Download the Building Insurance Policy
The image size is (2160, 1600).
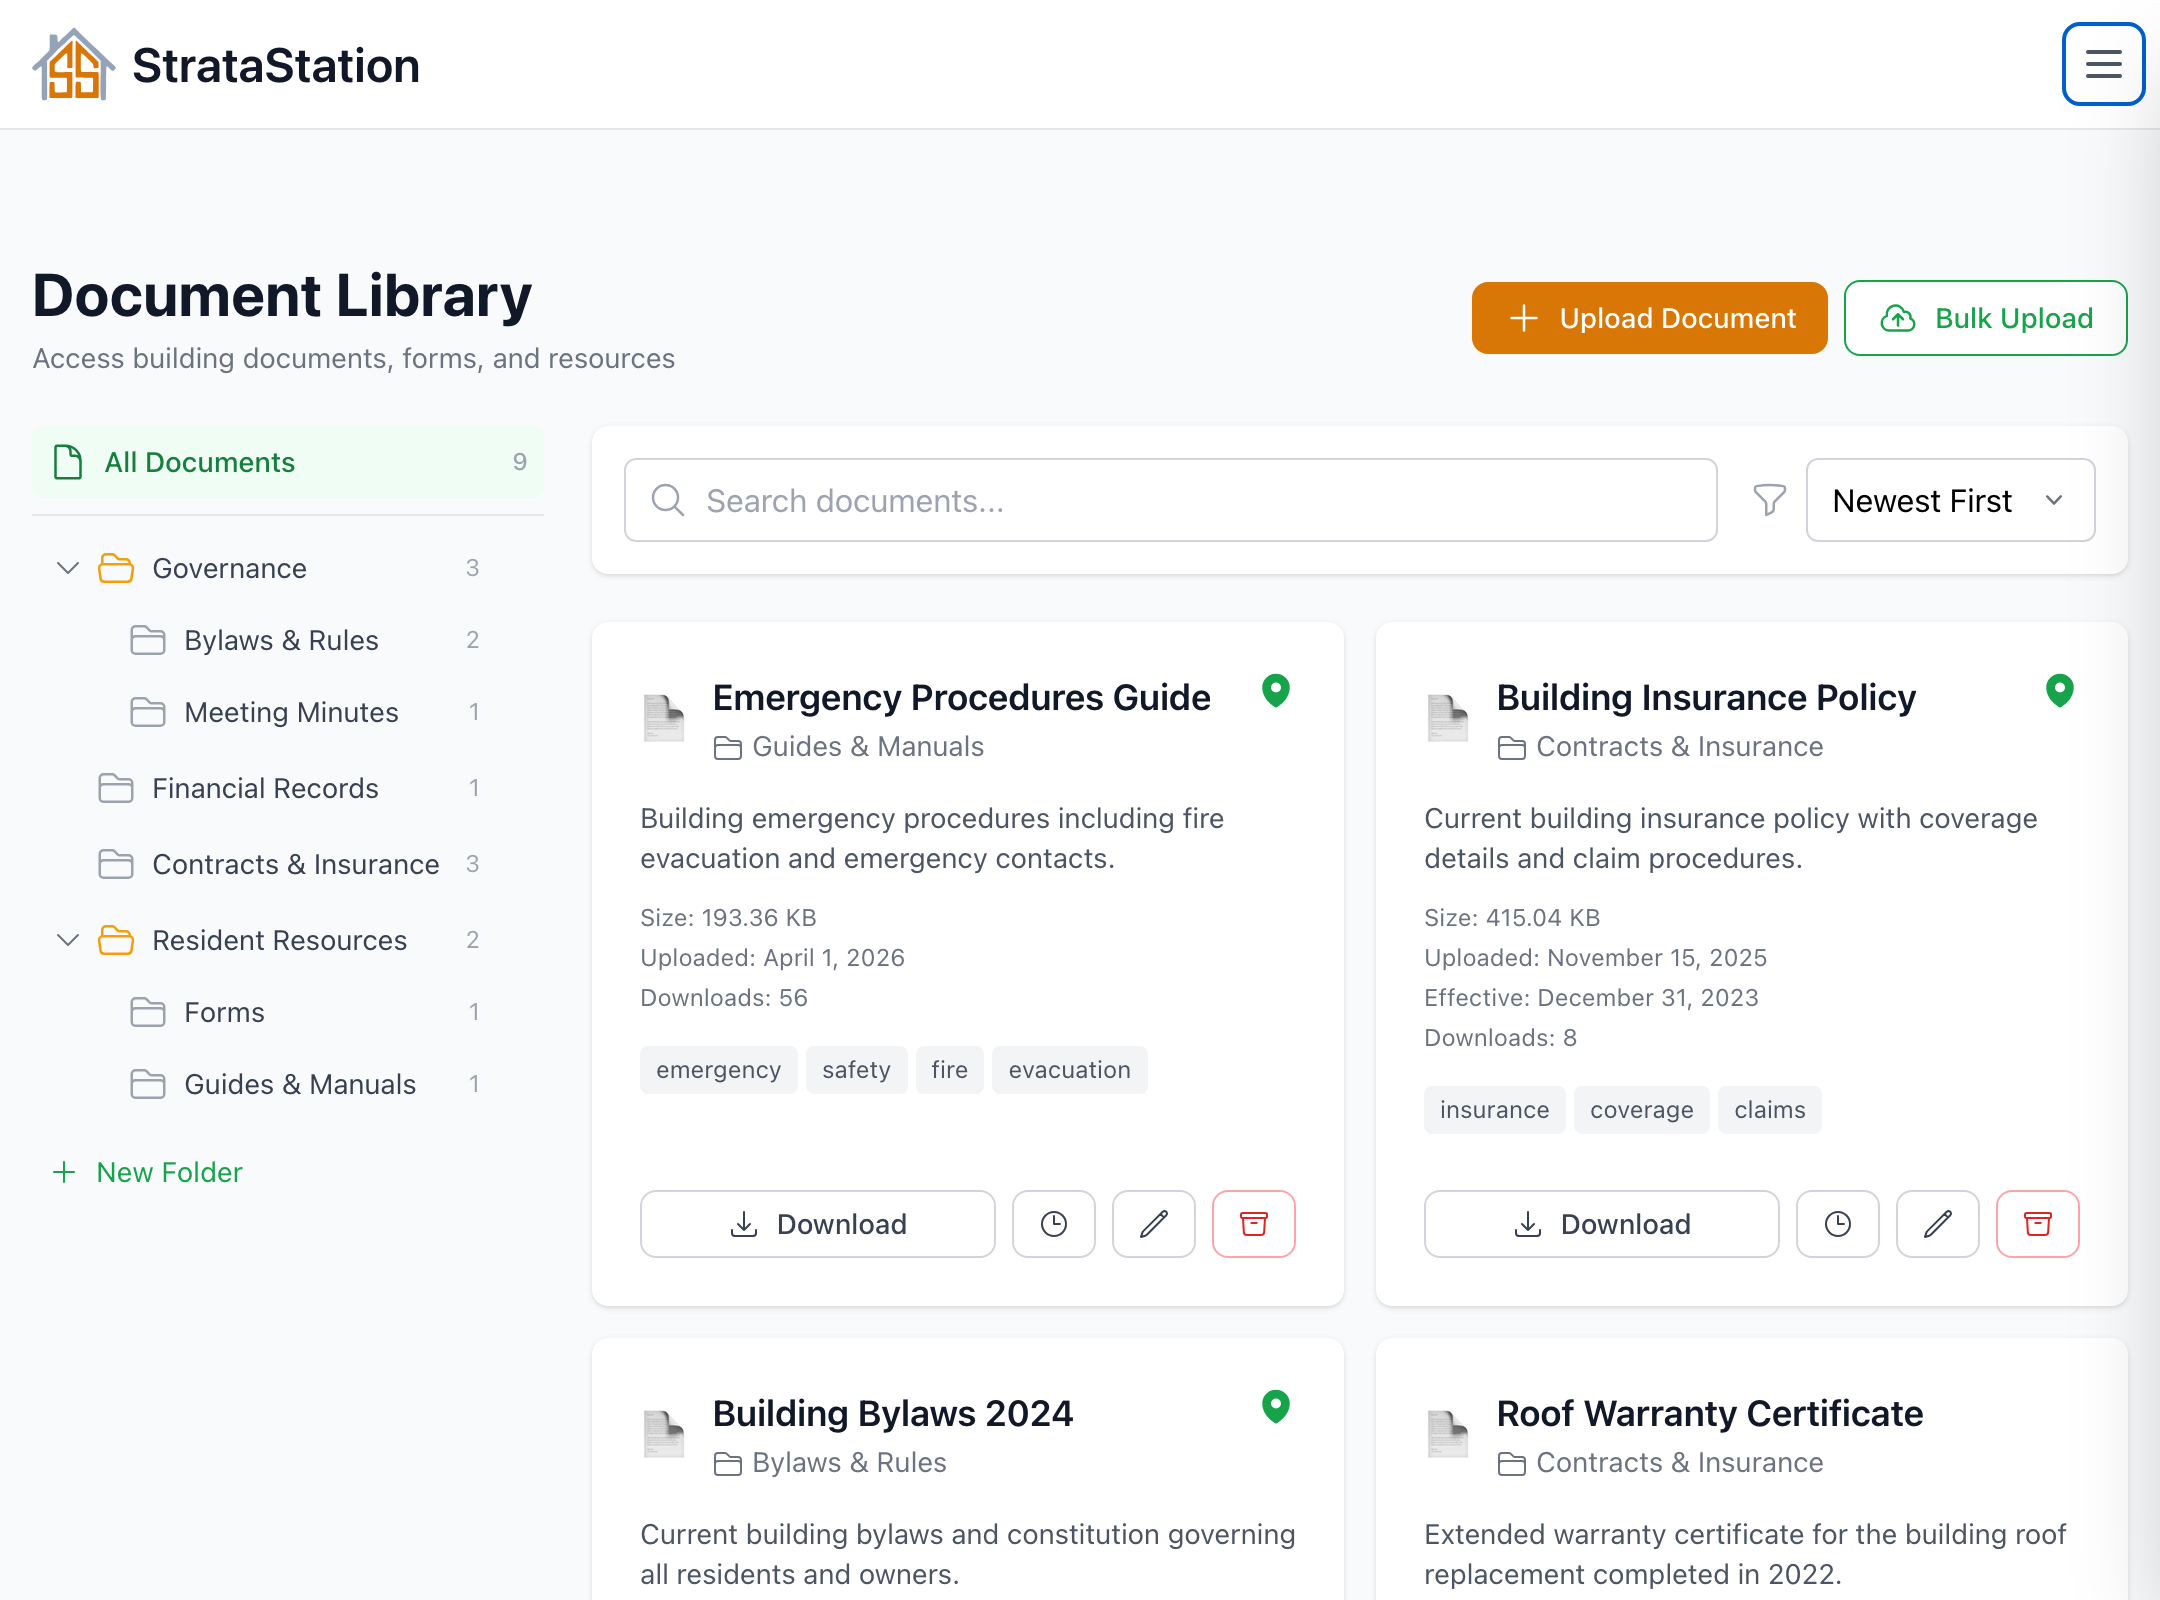1602,1224
